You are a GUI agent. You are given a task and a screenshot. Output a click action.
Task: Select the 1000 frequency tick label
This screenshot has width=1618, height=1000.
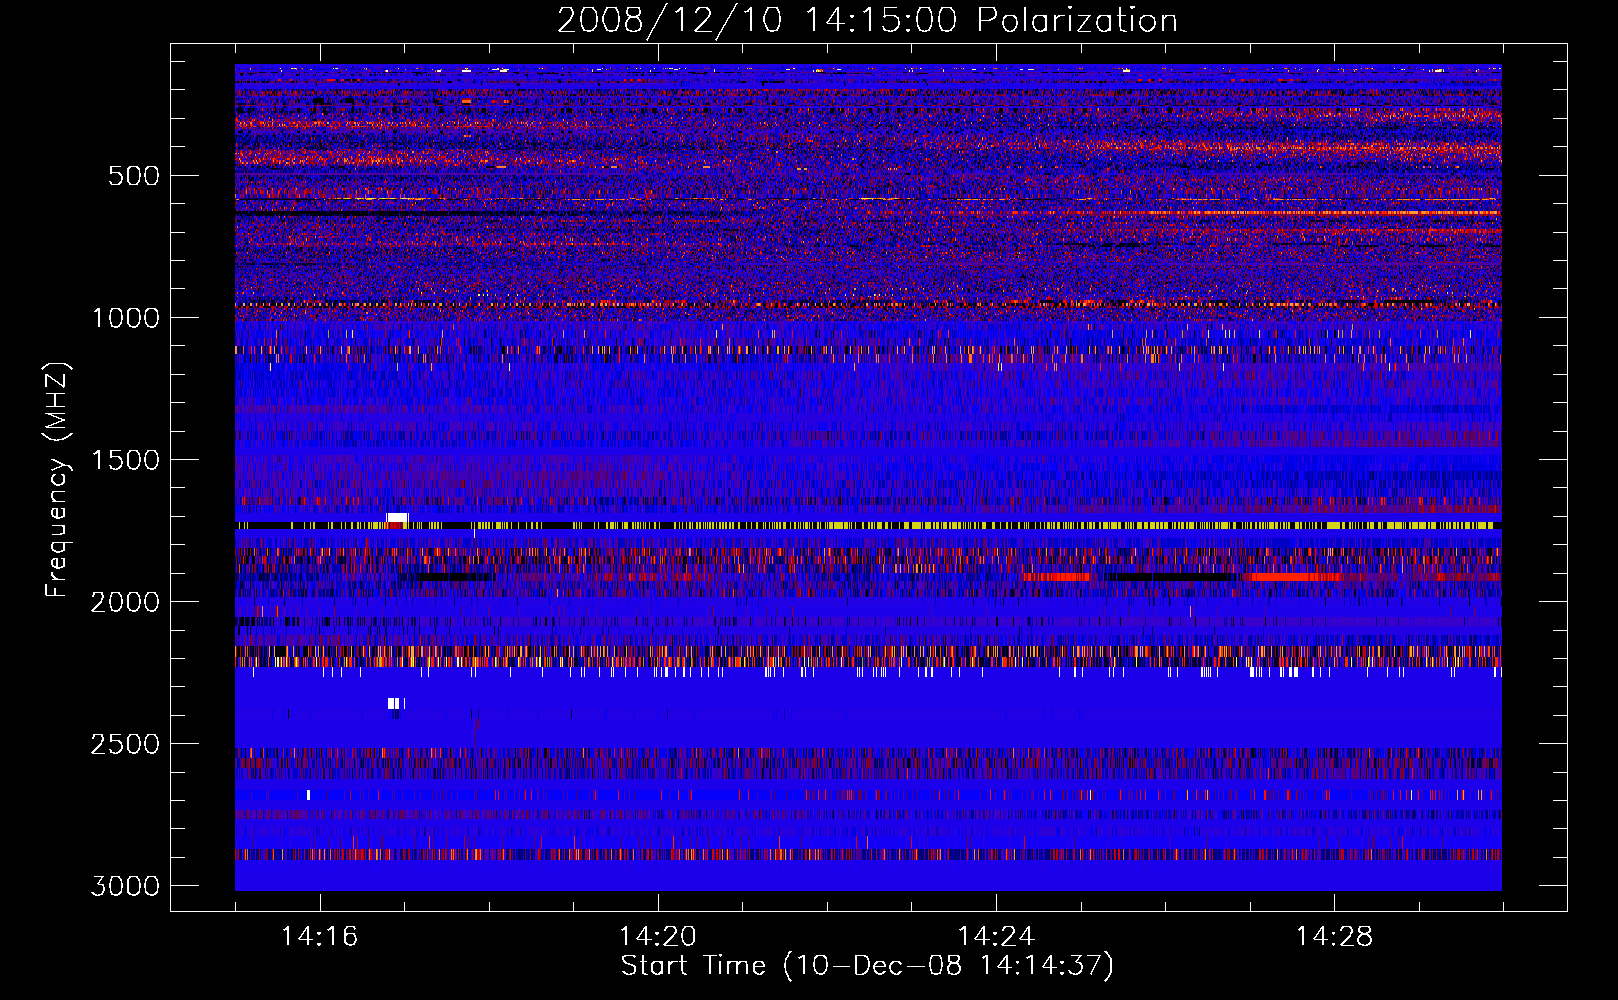pos(125,318)
